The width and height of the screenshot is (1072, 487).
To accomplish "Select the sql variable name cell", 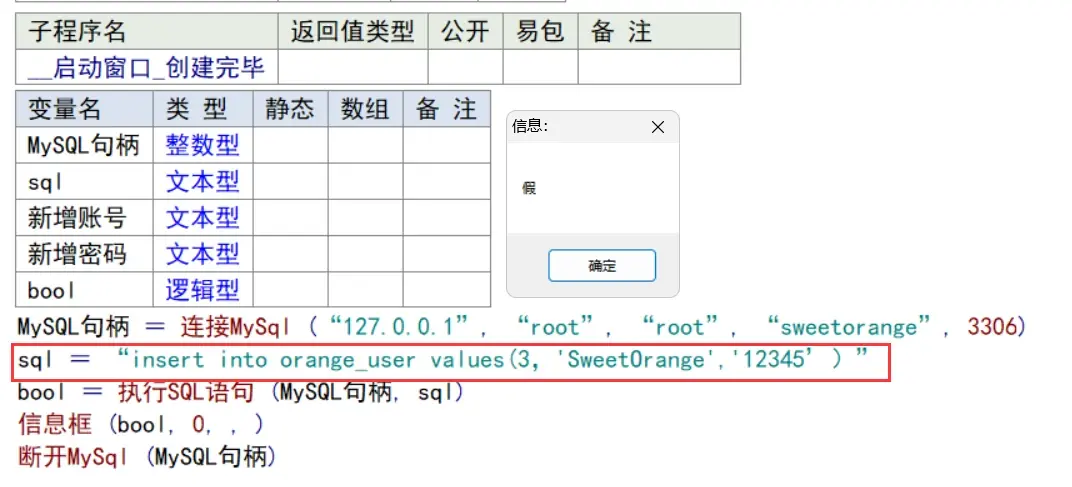I will click(x=84, y=182).
